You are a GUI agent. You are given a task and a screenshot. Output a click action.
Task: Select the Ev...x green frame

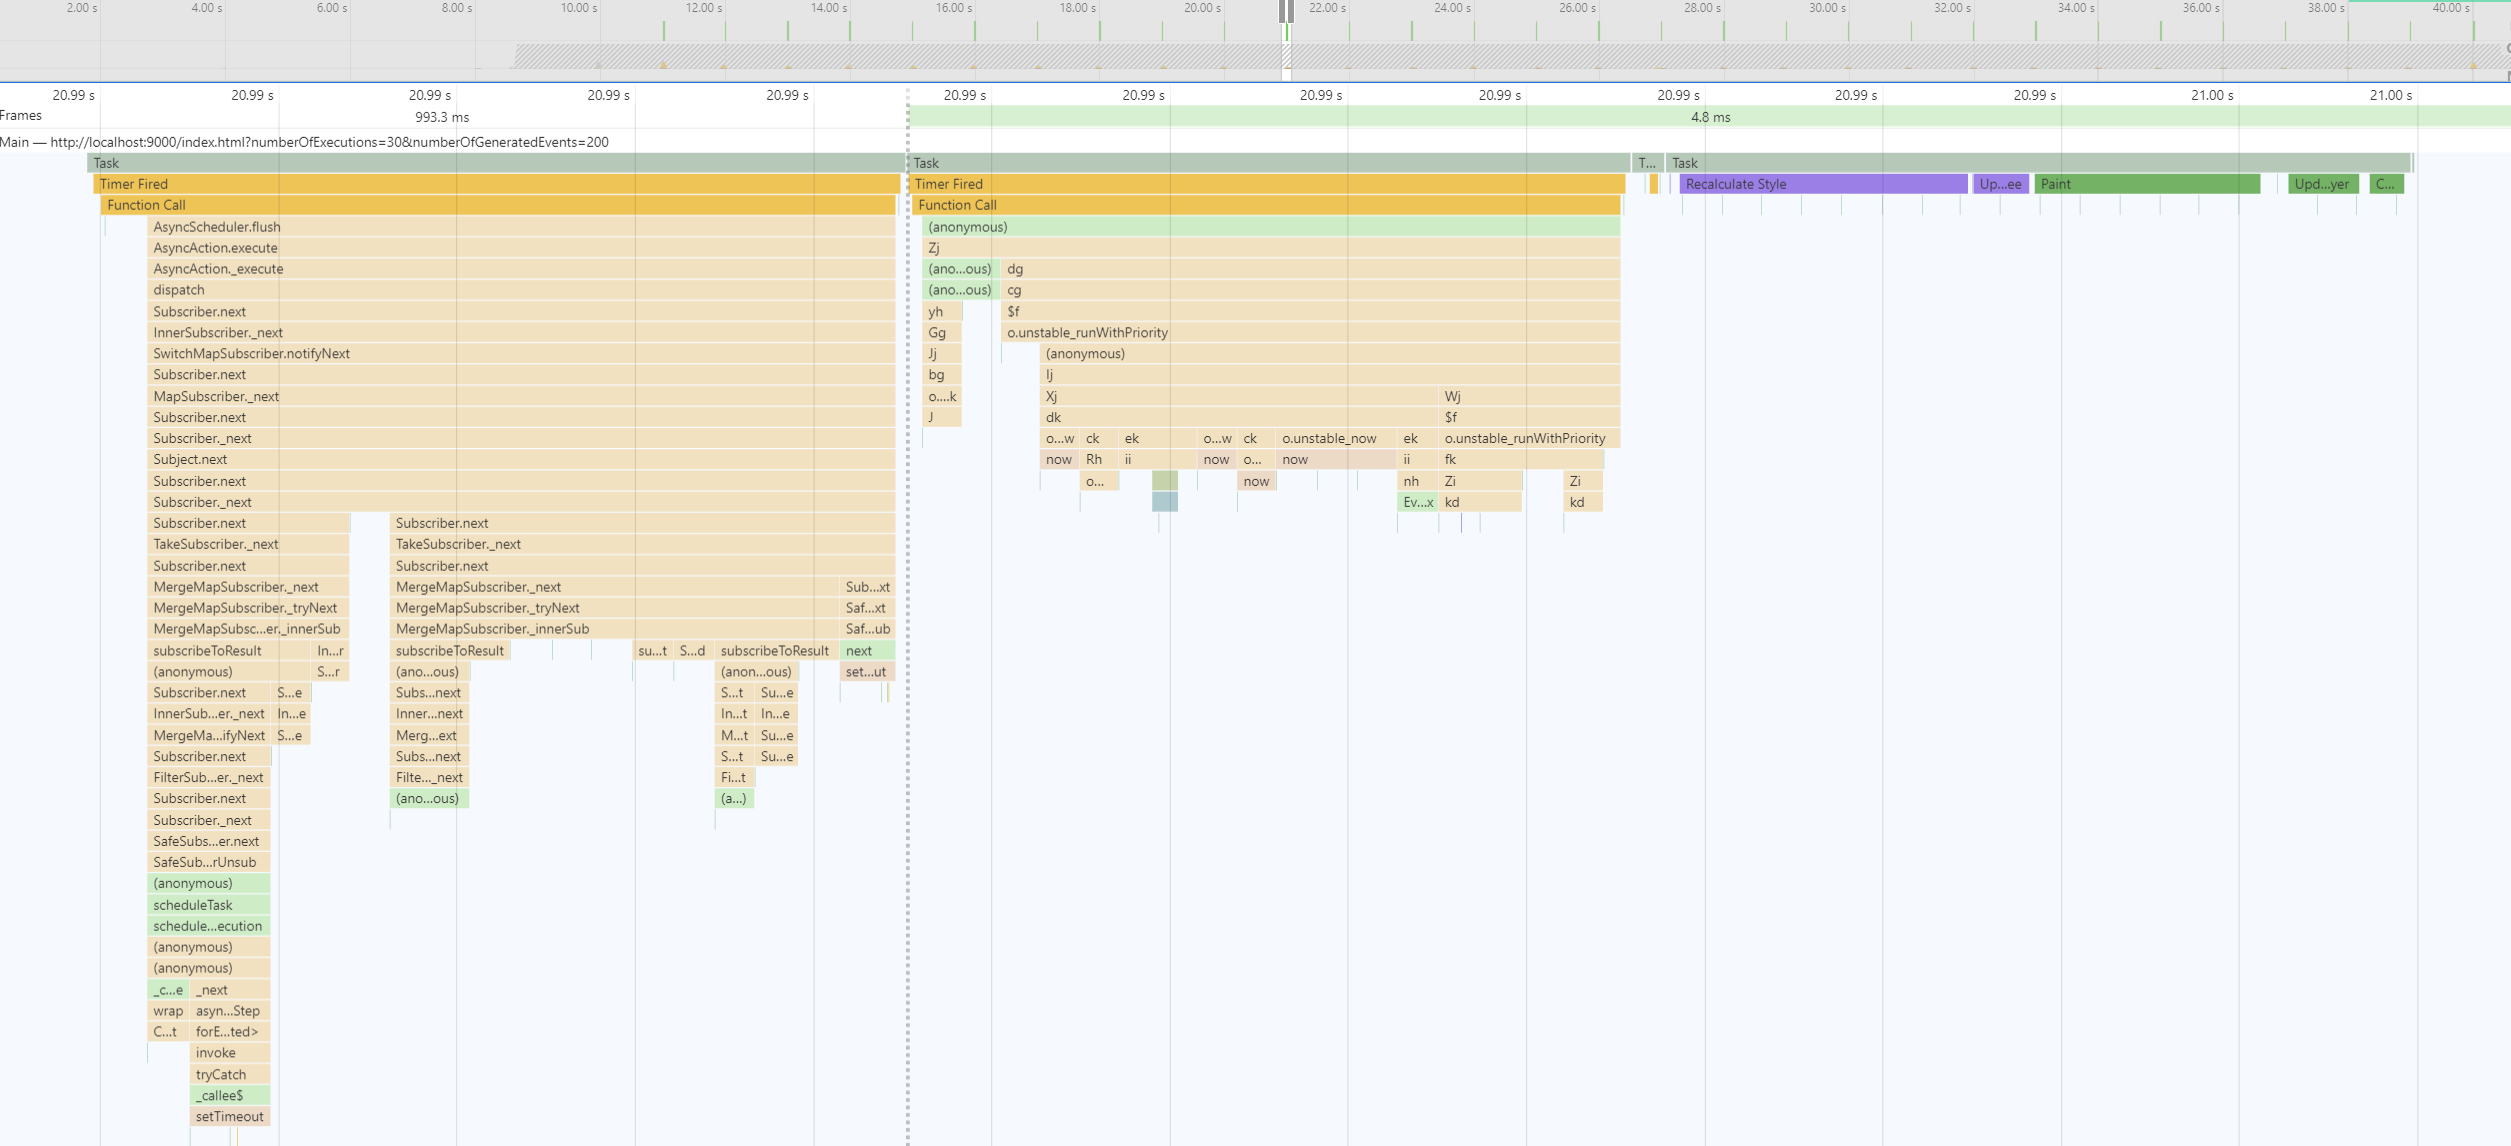tap(1417, 503)
